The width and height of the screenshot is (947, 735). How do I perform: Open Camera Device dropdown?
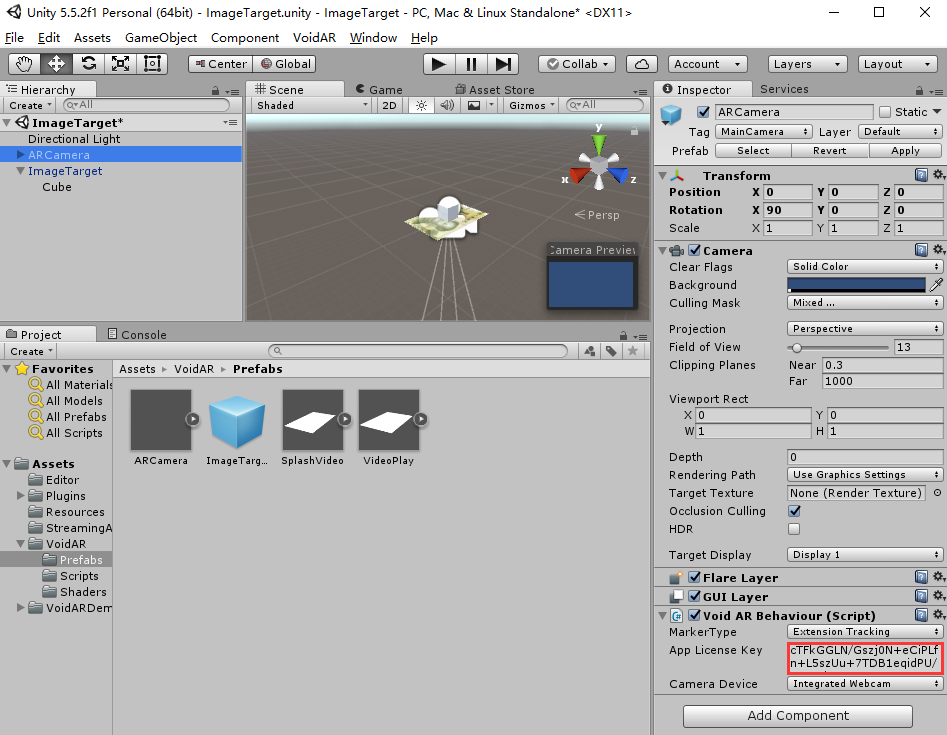[864, 684]
